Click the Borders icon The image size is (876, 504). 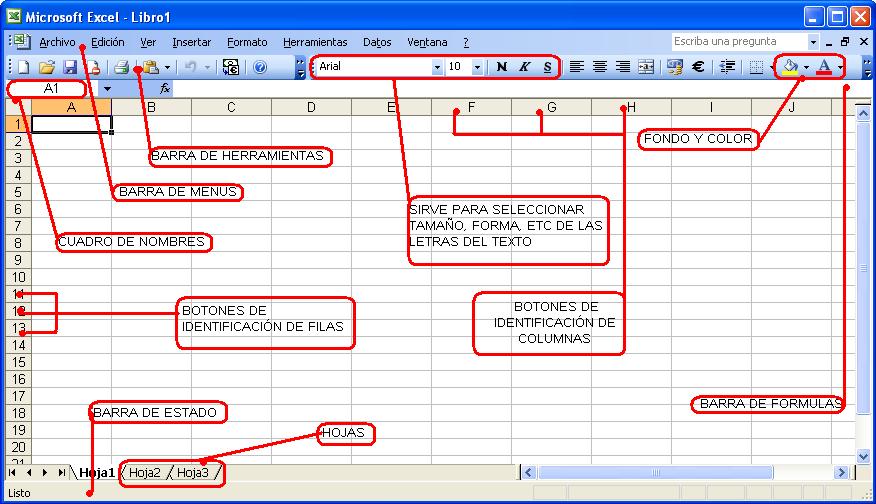[756, 67]
